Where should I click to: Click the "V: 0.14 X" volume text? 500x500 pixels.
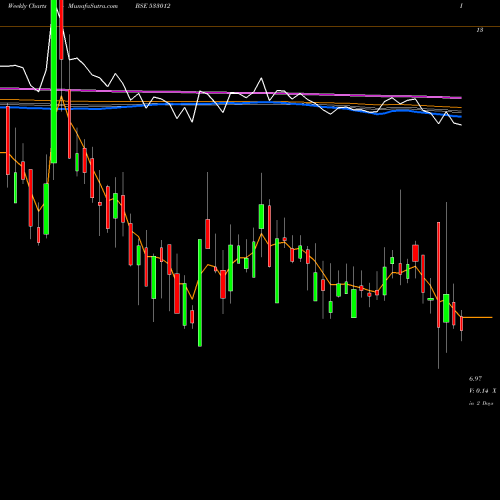tap(482, 391)
